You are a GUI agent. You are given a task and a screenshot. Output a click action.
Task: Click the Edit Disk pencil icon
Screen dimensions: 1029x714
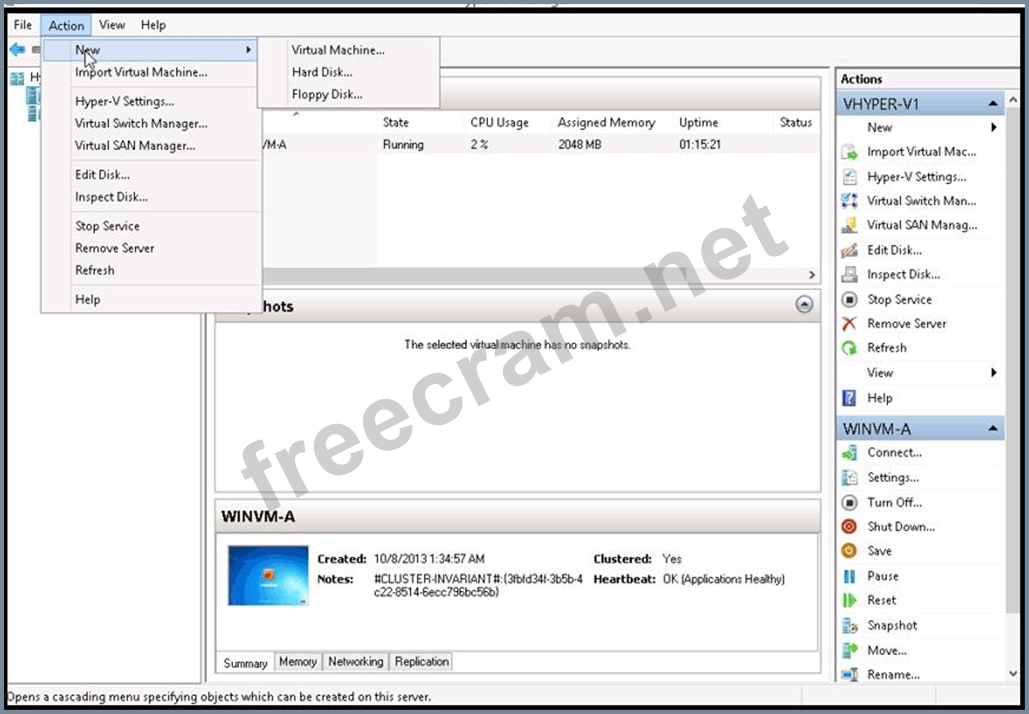[x=849, y=250]
